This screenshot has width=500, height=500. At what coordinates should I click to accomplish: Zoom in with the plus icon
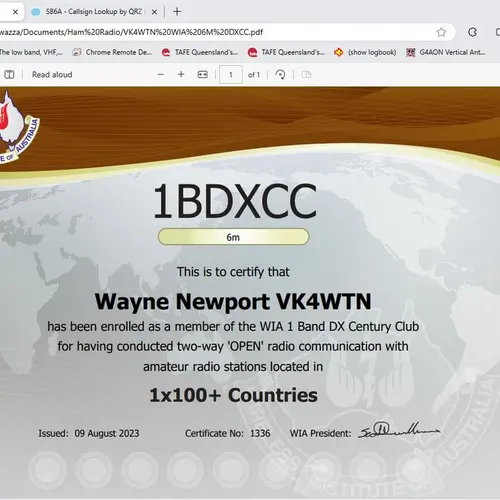(181, 75)
